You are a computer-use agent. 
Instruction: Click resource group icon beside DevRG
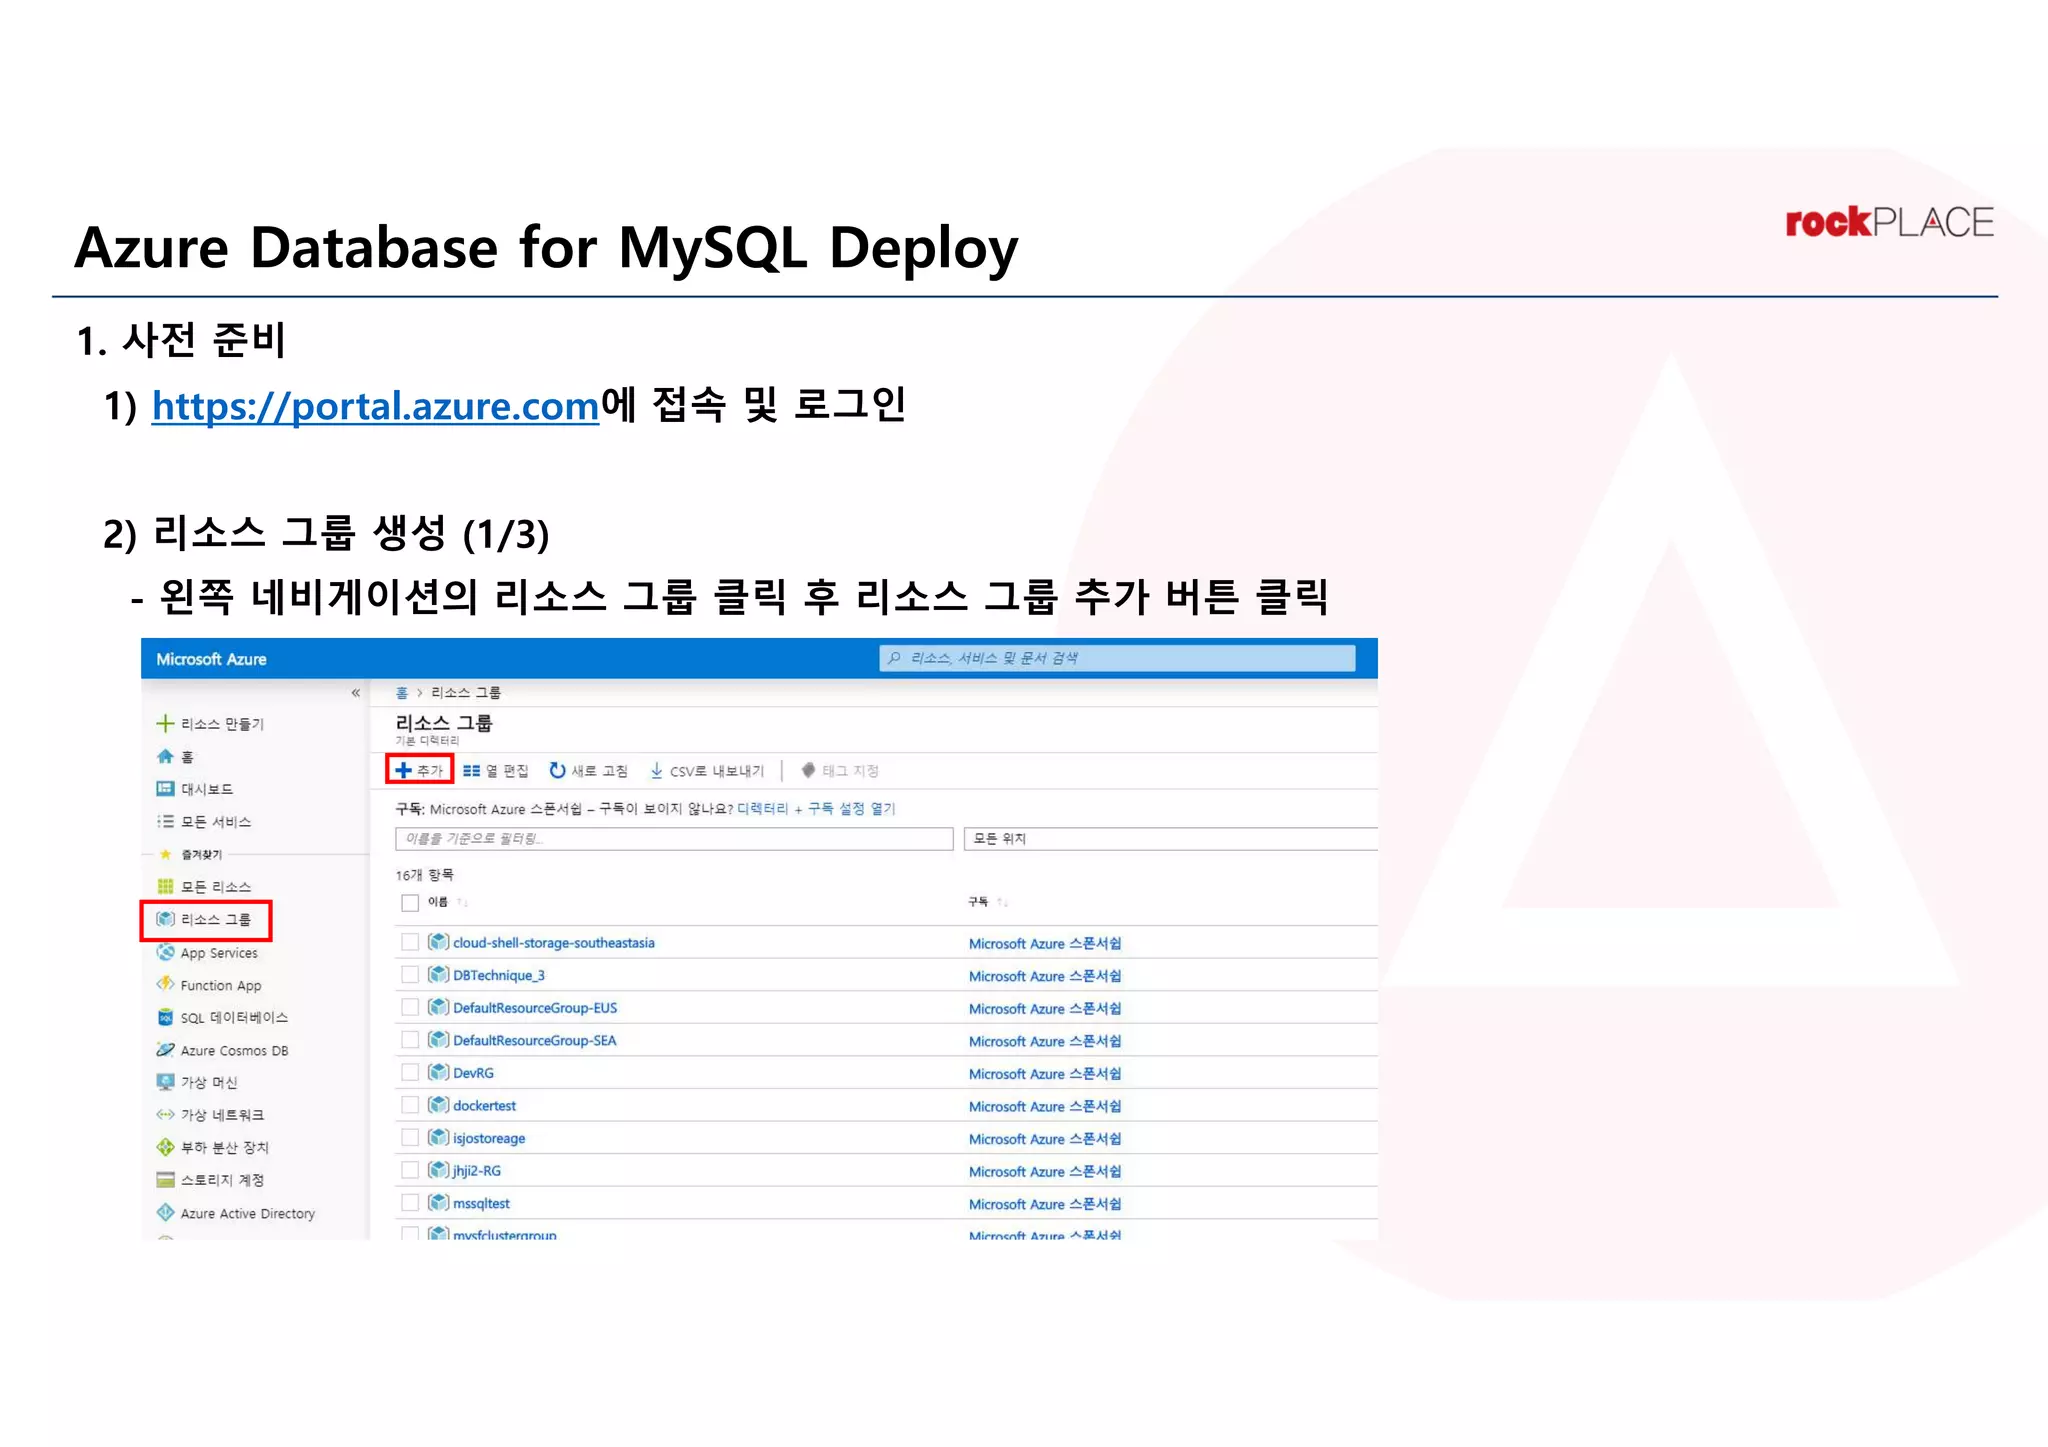pos(438,1072)
